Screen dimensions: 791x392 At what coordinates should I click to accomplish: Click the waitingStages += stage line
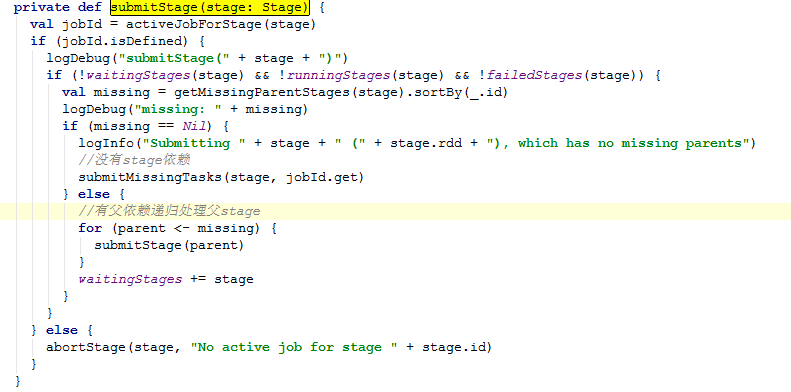point(165,279)
